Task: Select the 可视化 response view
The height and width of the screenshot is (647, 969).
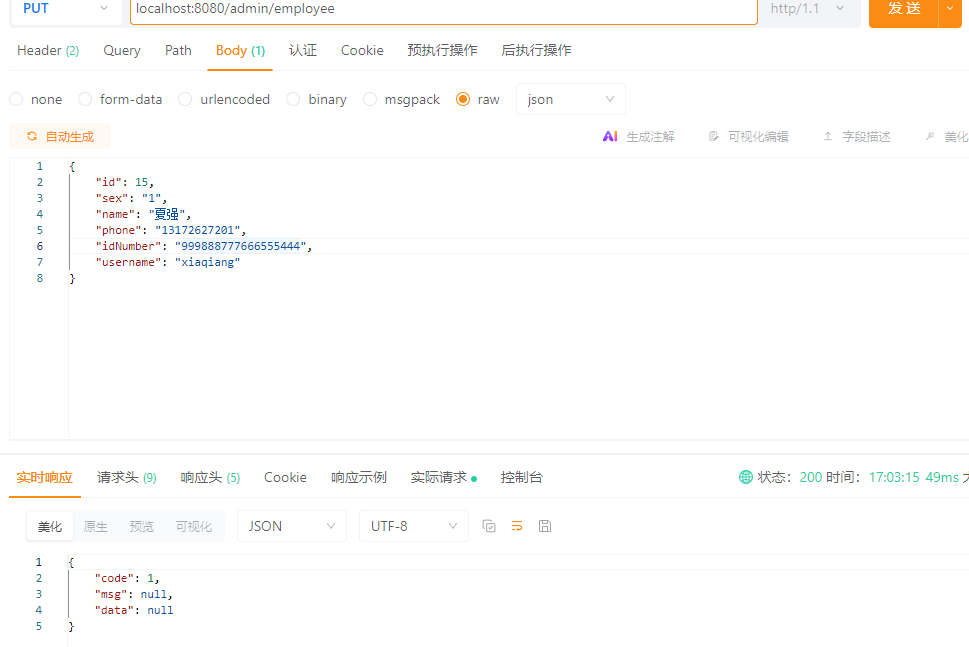Action: click(193, 526)
